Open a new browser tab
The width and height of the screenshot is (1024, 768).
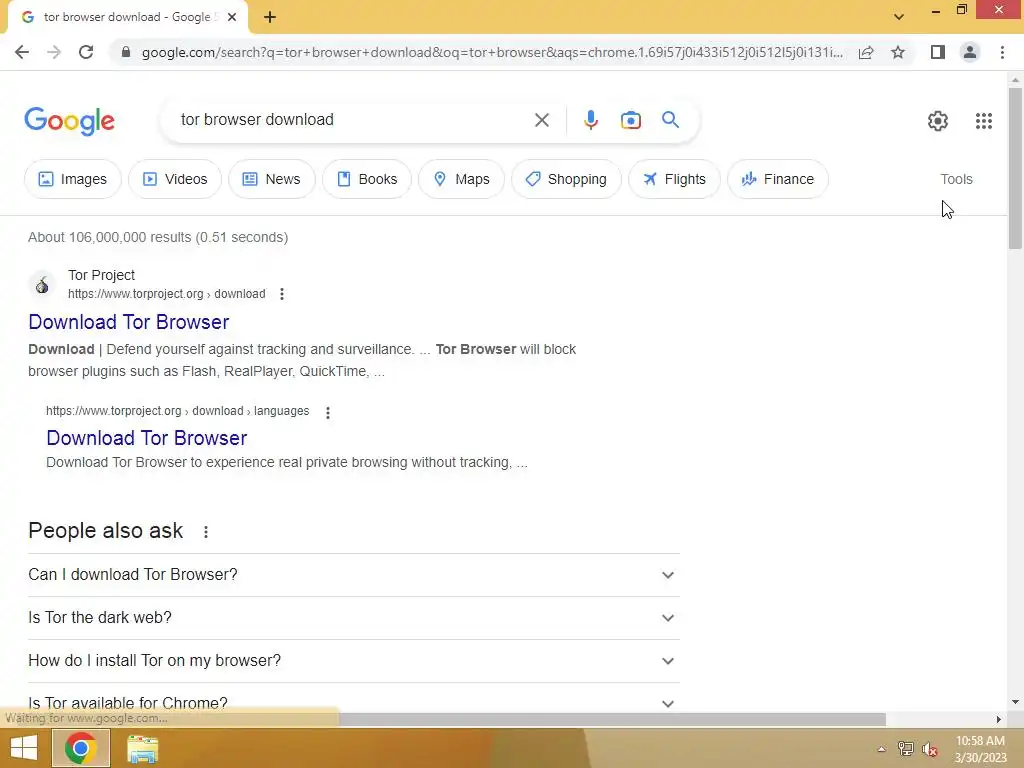(x=270, y=17)
